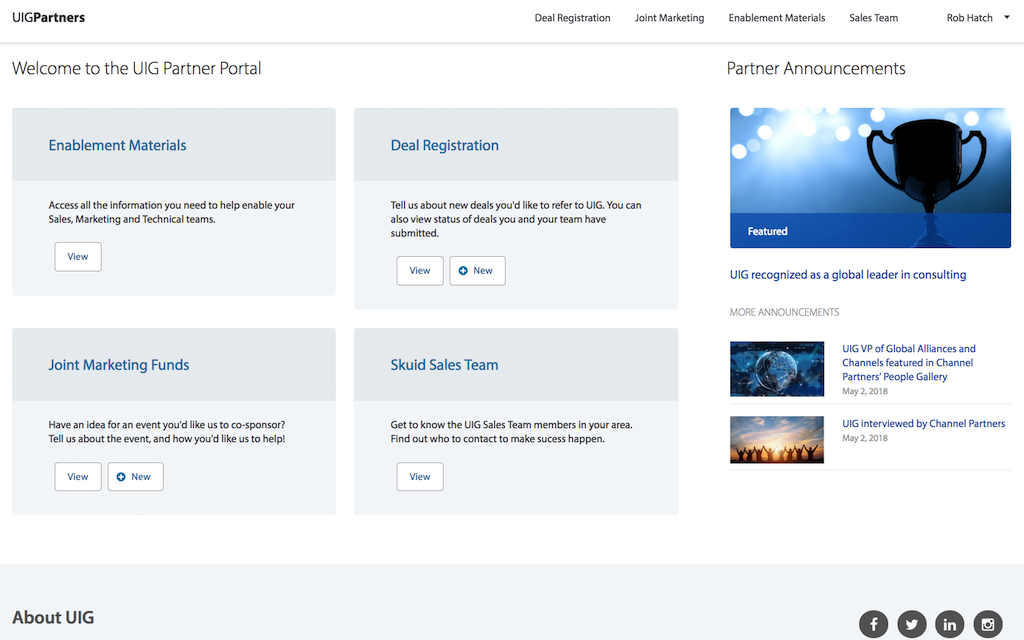Image resolution: width=1024 pixels, height=640 pixels.
Task: Open the LinkedIn social icon
Action: pyautogui.click(x=949, y=624)
